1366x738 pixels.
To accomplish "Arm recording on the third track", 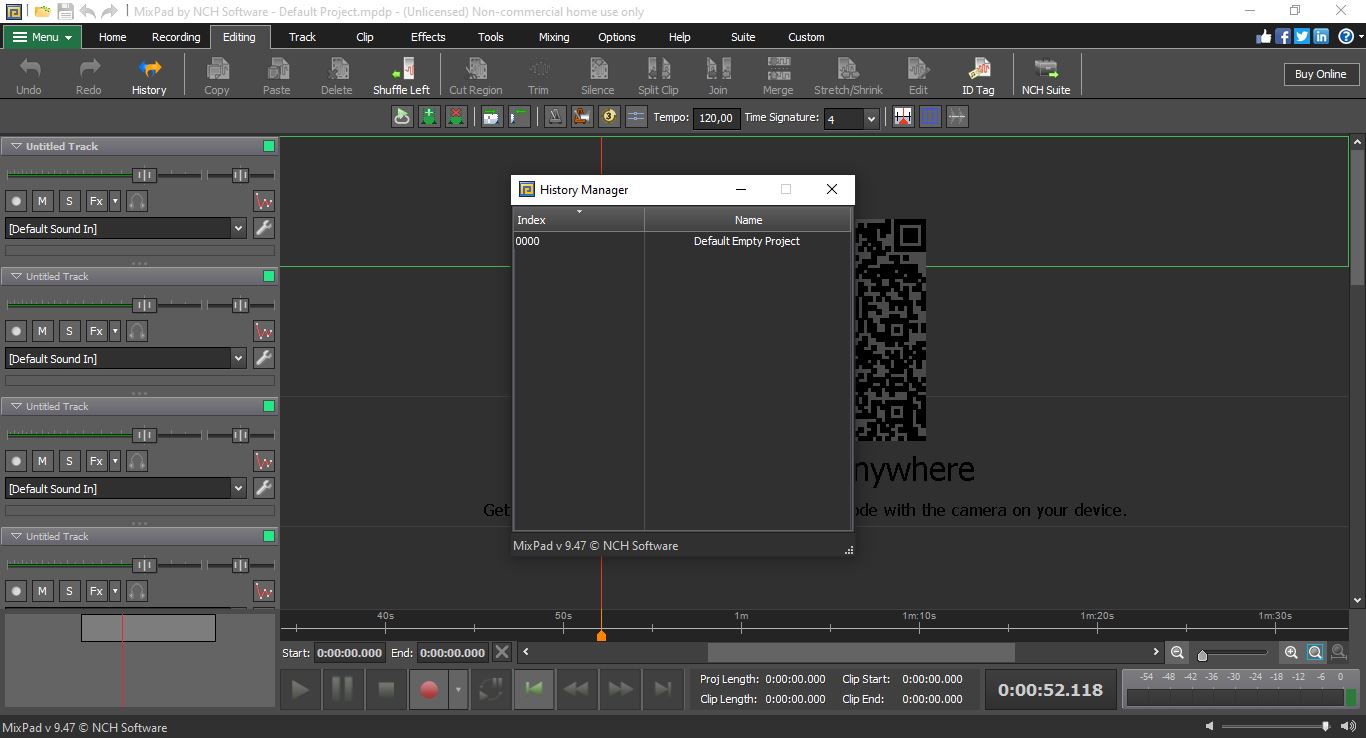I will click(x=16, y=461).
